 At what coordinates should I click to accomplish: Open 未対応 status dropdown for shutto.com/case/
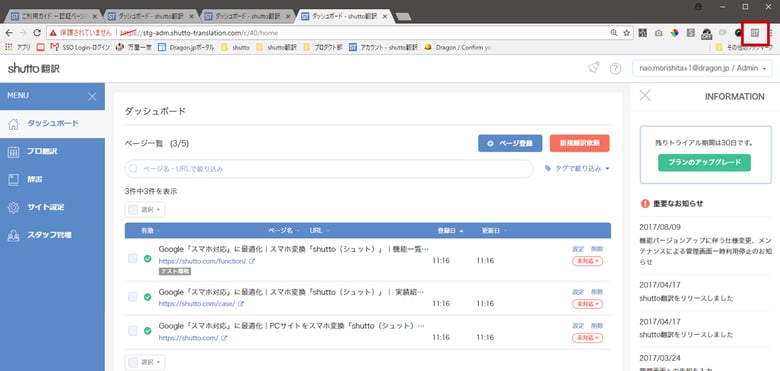(x=587, y=304)
